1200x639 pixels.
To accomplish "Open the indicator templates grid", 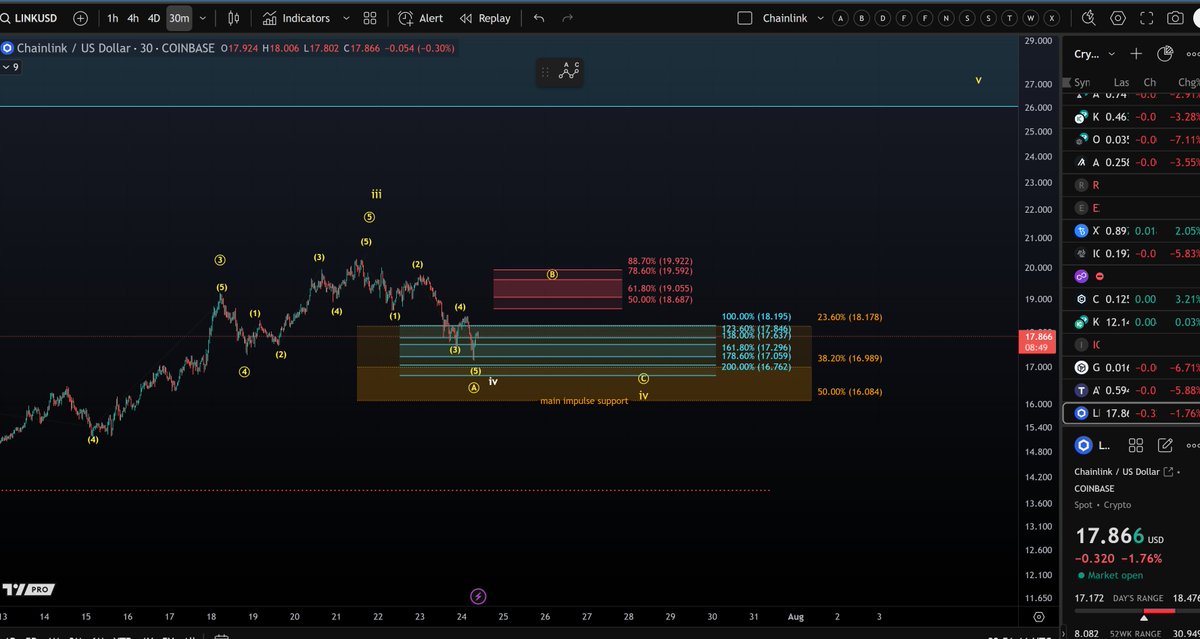I will 370,18.
